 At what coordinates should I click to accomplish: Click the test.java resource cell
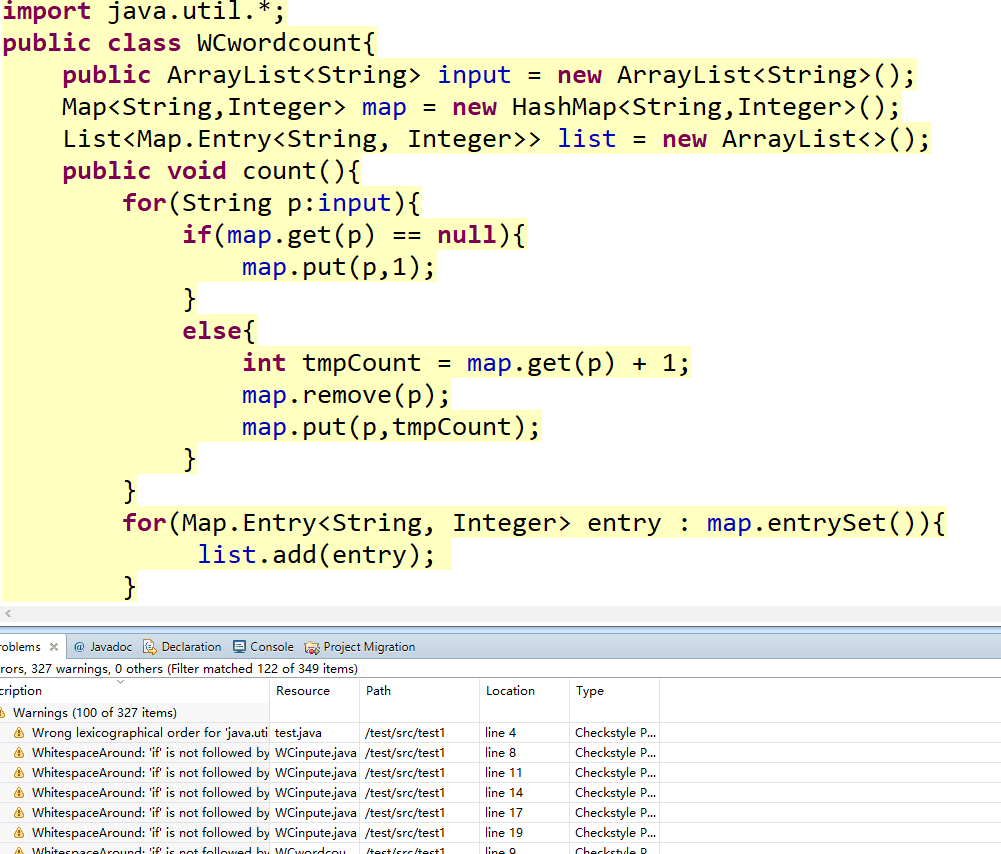tap(298, 733)
